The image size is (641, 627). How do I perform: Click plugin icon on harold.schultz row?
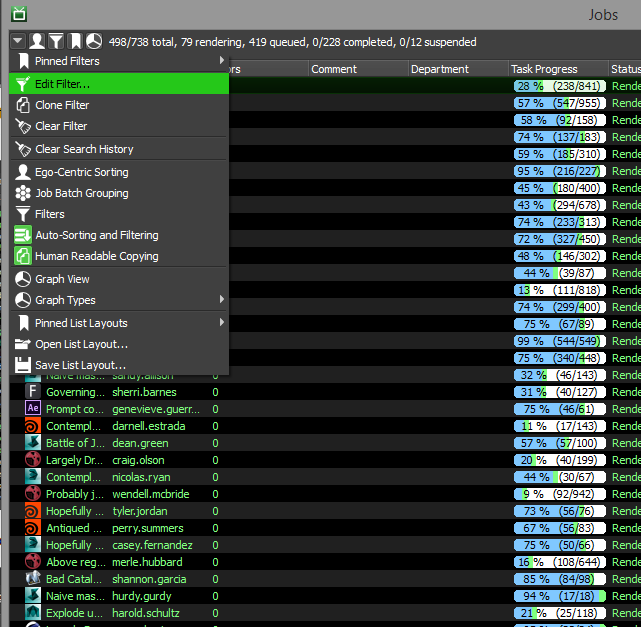(33, 613)
